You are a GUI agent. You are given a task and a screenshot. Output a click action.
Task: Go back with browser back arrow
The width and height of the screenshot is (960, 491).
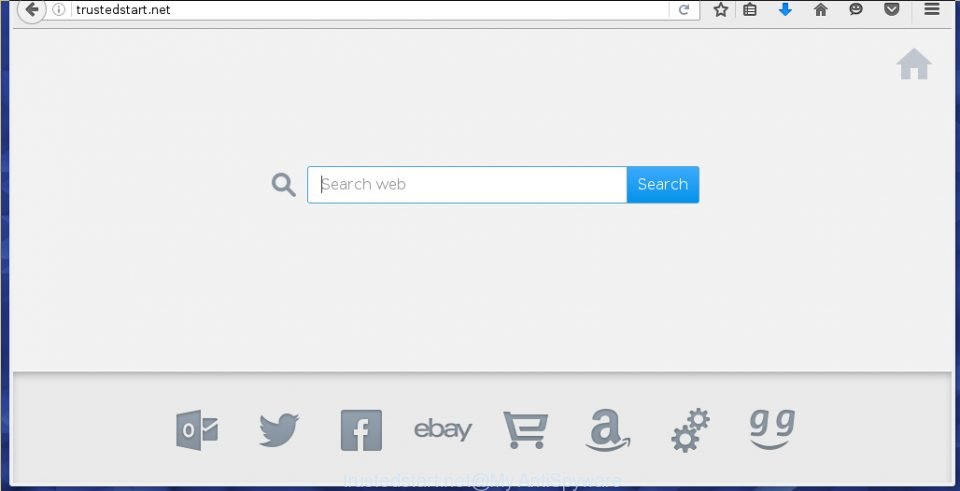(x=31, y=9)
